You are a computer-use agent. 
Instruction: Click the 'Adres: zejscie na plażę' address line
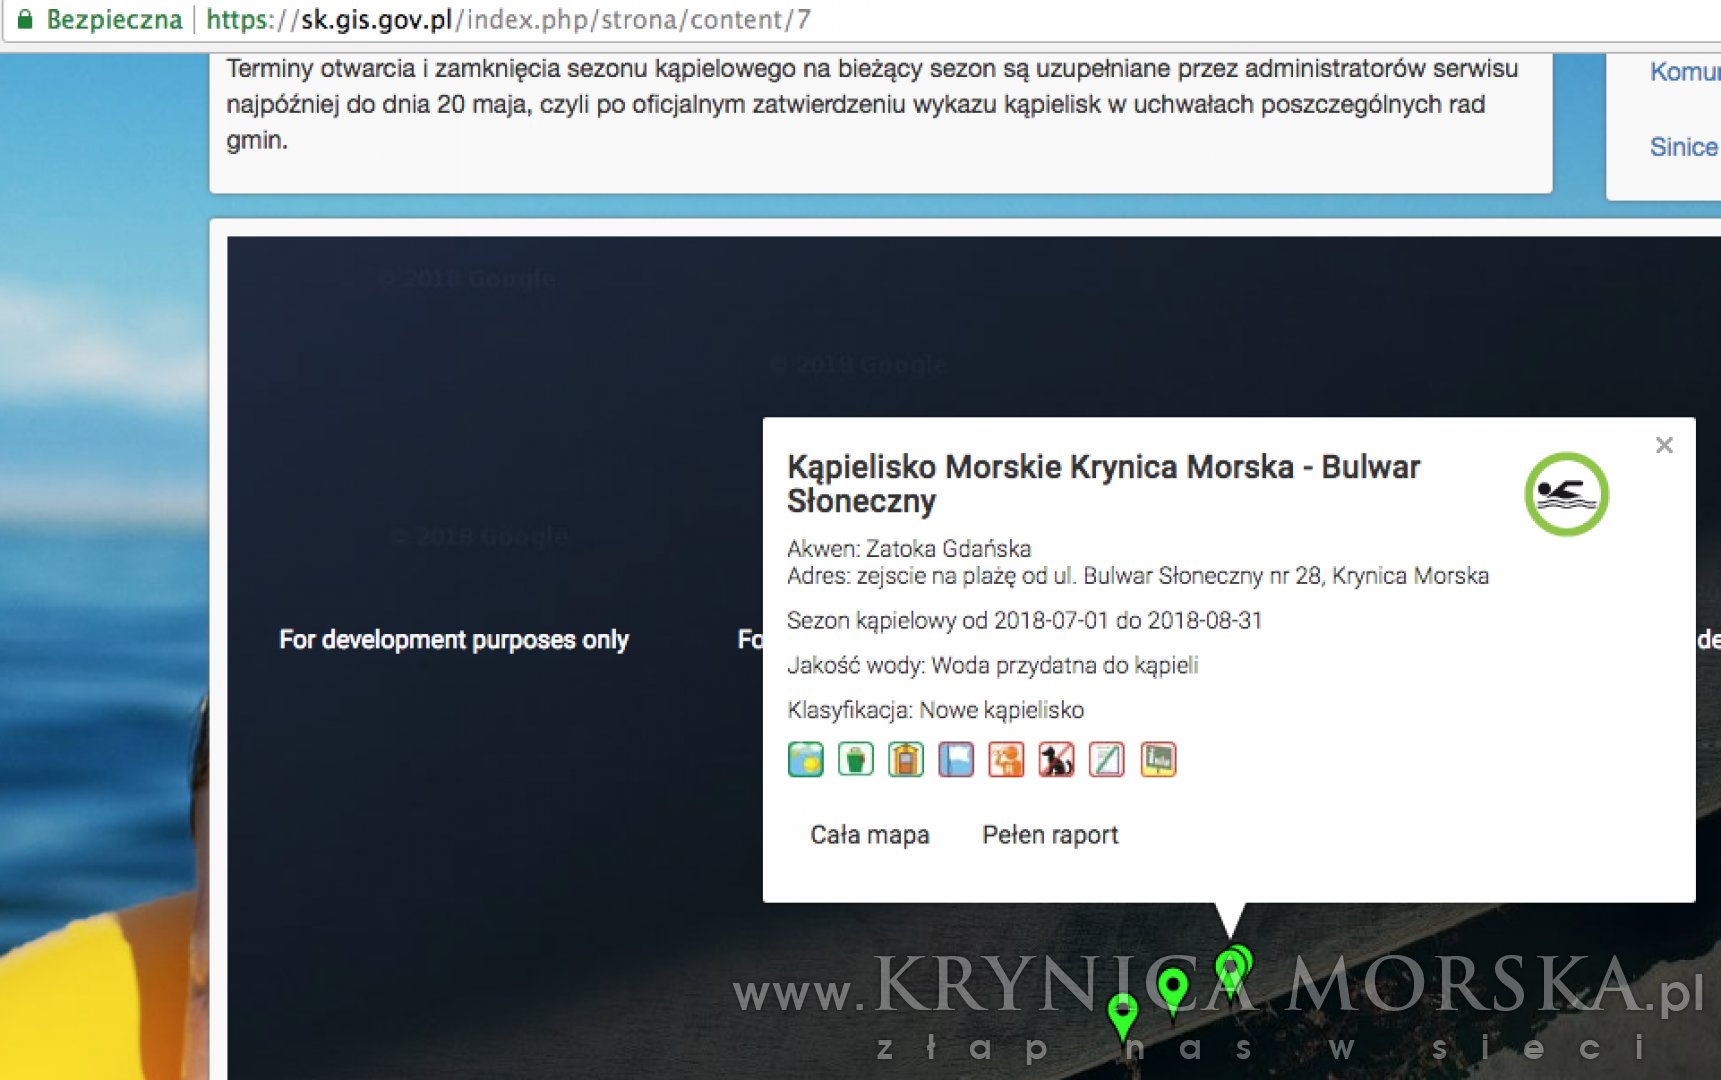(x=1138, y=576)
